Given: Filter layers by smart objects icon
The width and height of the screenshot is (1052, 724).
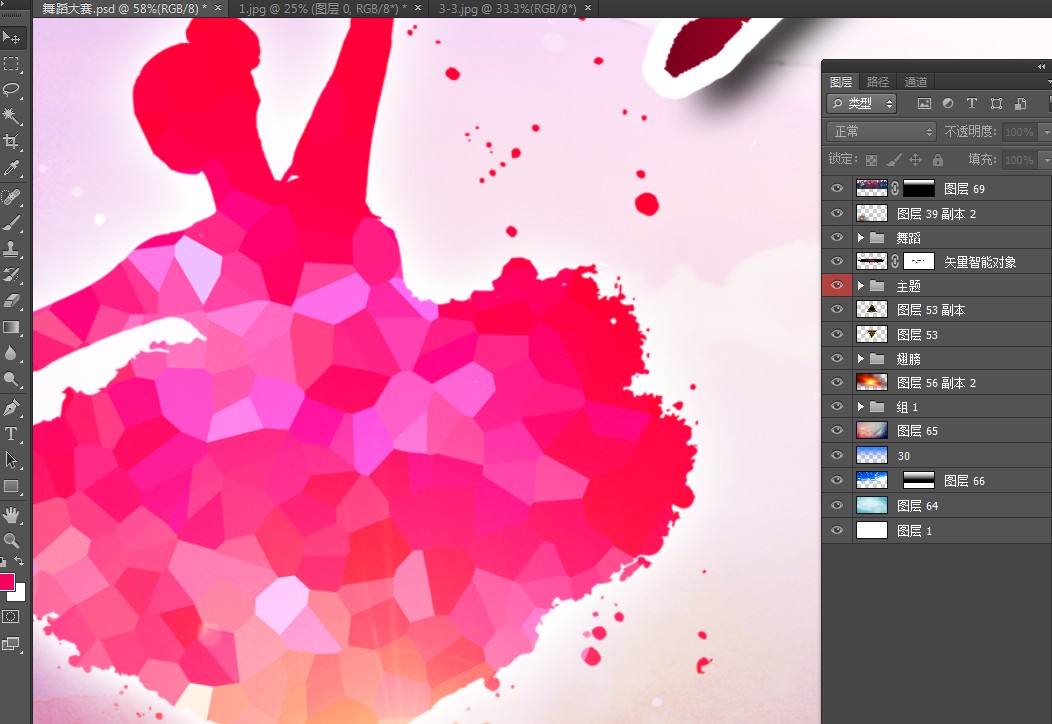Looking at the screenshot, I should click(x=1020, y=103).
